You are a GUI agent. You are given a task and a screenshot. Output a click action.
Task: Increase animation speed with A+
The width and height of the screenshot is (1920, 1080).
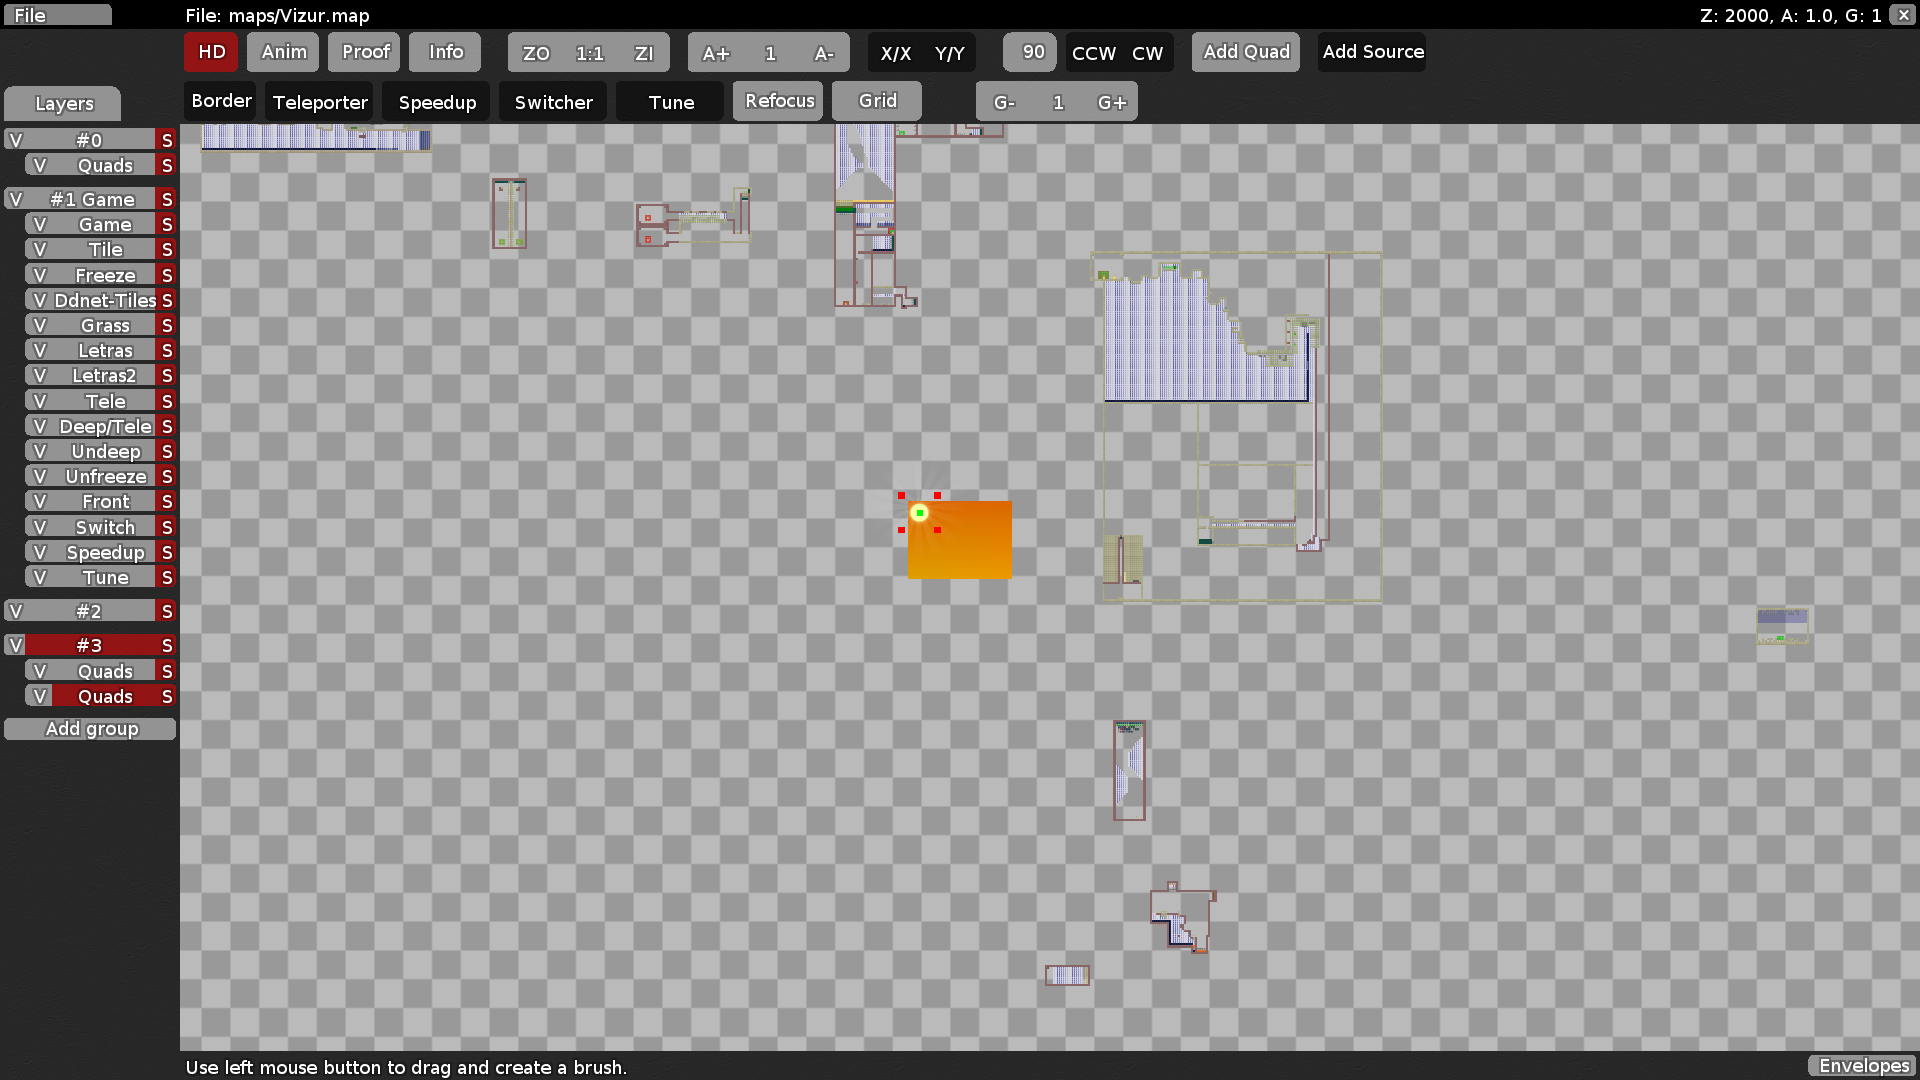click(x=716, y=53)
